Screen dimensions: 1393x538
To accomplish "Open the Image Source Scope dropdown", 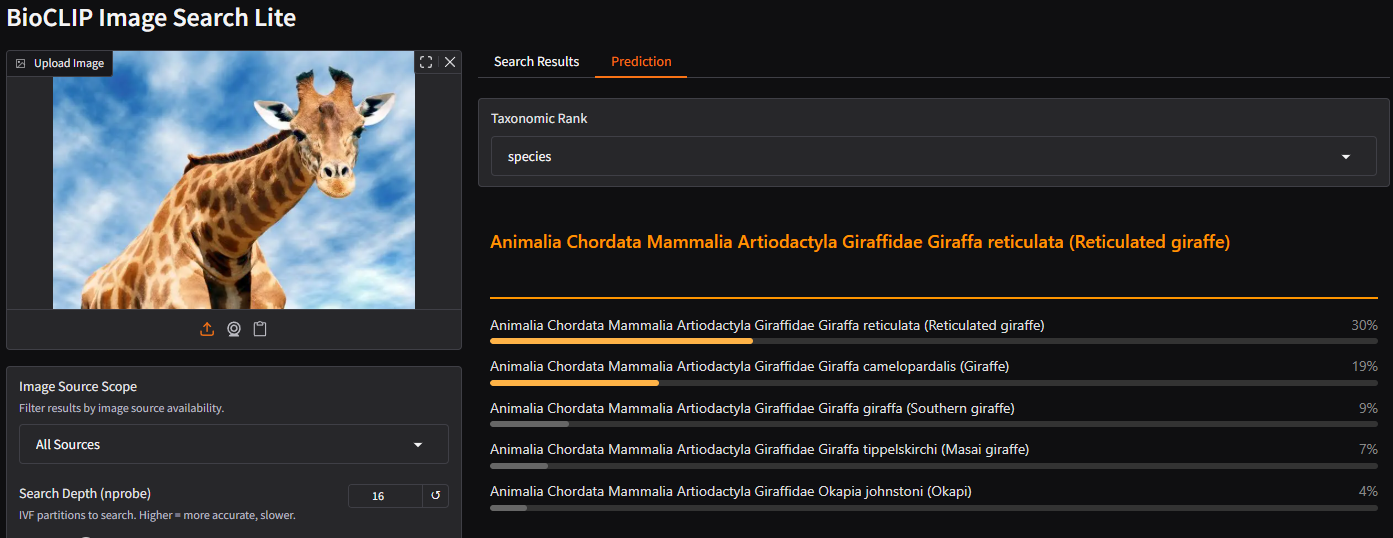I will tap(234, 444).
